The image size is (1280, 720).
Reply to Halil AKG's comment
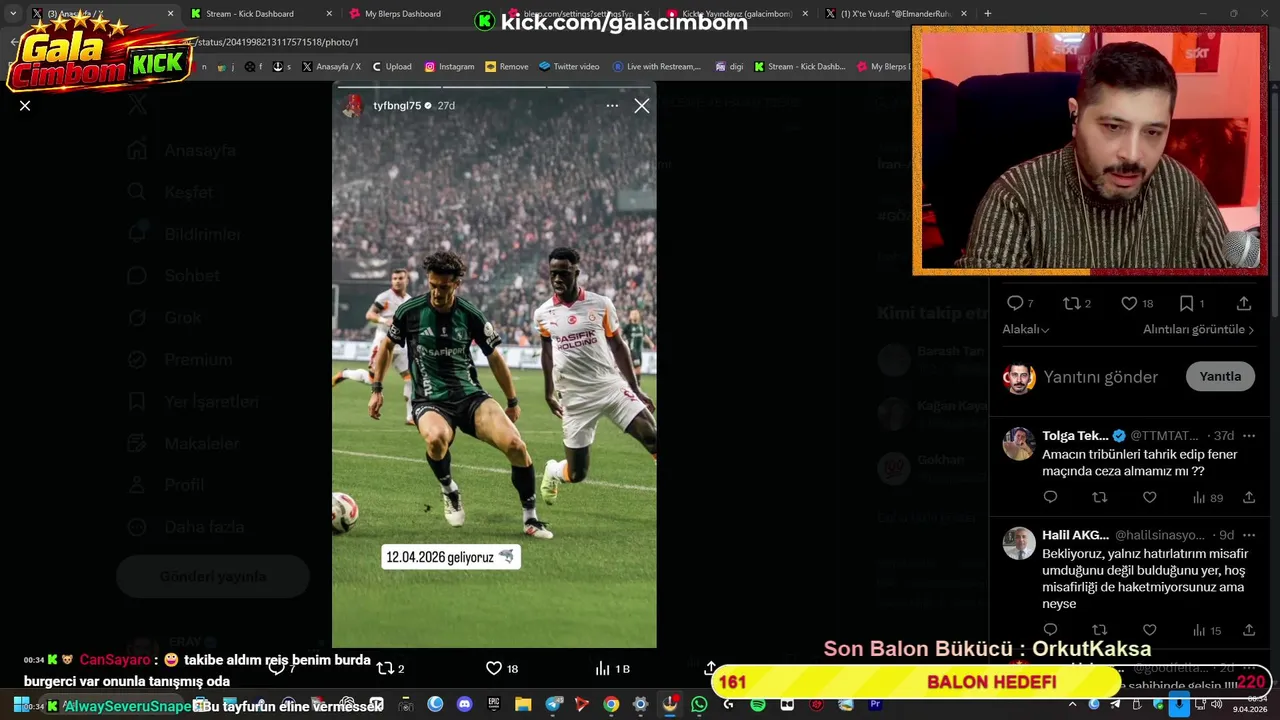(1050, 630)
